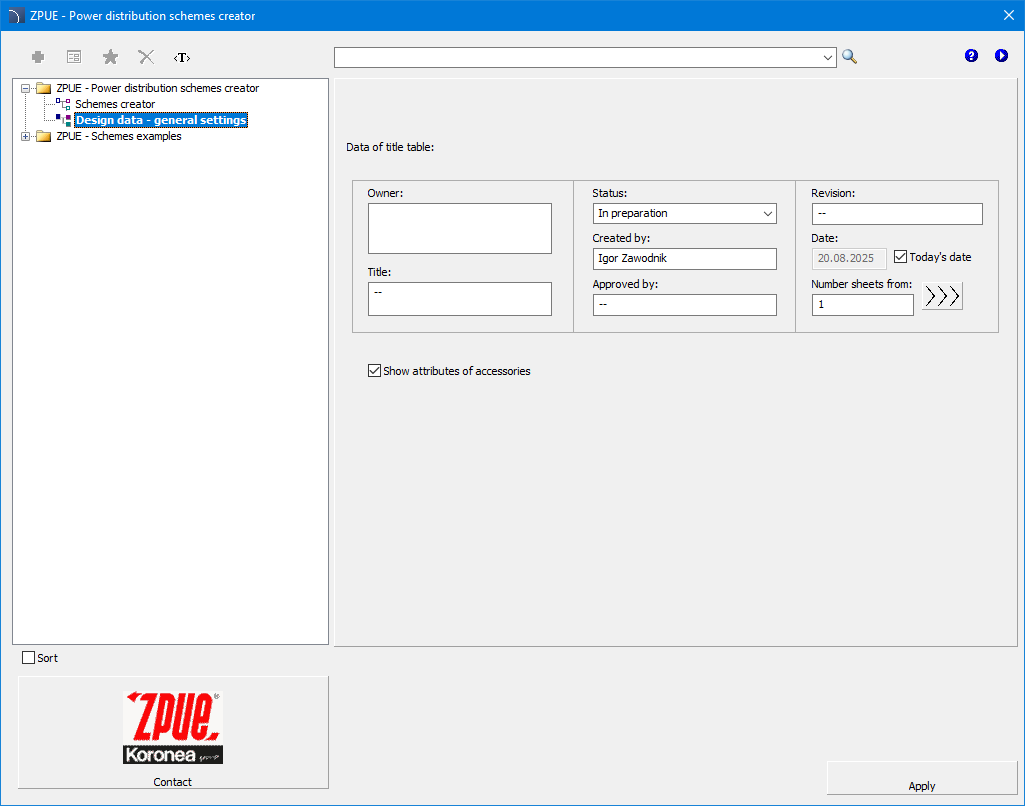Click the Design data node icon

click(x=63, y=120)
